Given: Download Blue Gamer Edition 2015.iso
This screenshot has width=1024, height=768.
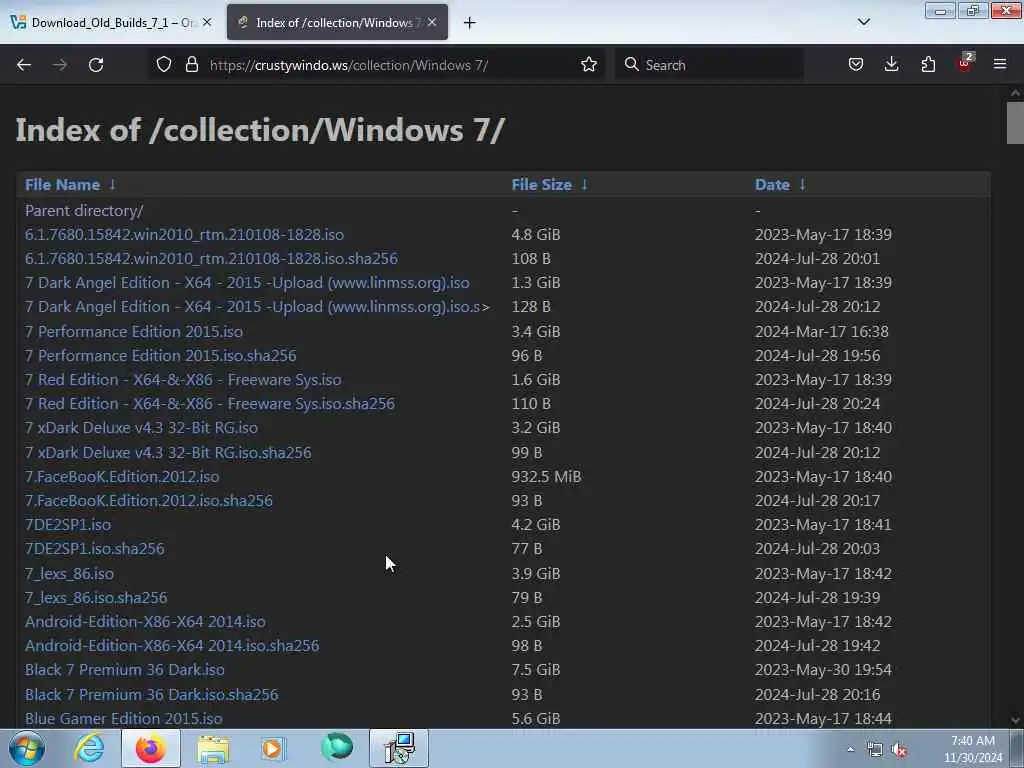Looking at the screenshot, I should [123, 718].
